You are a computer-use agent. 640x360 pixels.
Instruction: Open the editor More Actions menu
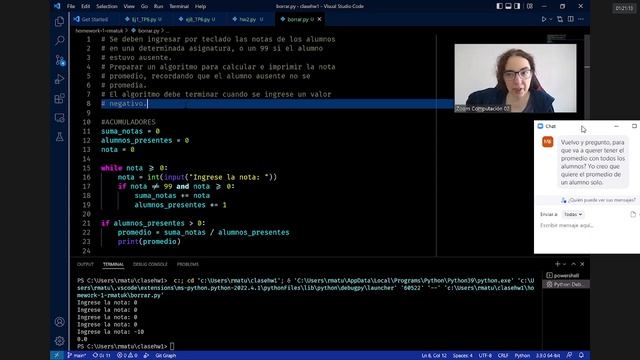pyautogui.click(x=581, y=19)
